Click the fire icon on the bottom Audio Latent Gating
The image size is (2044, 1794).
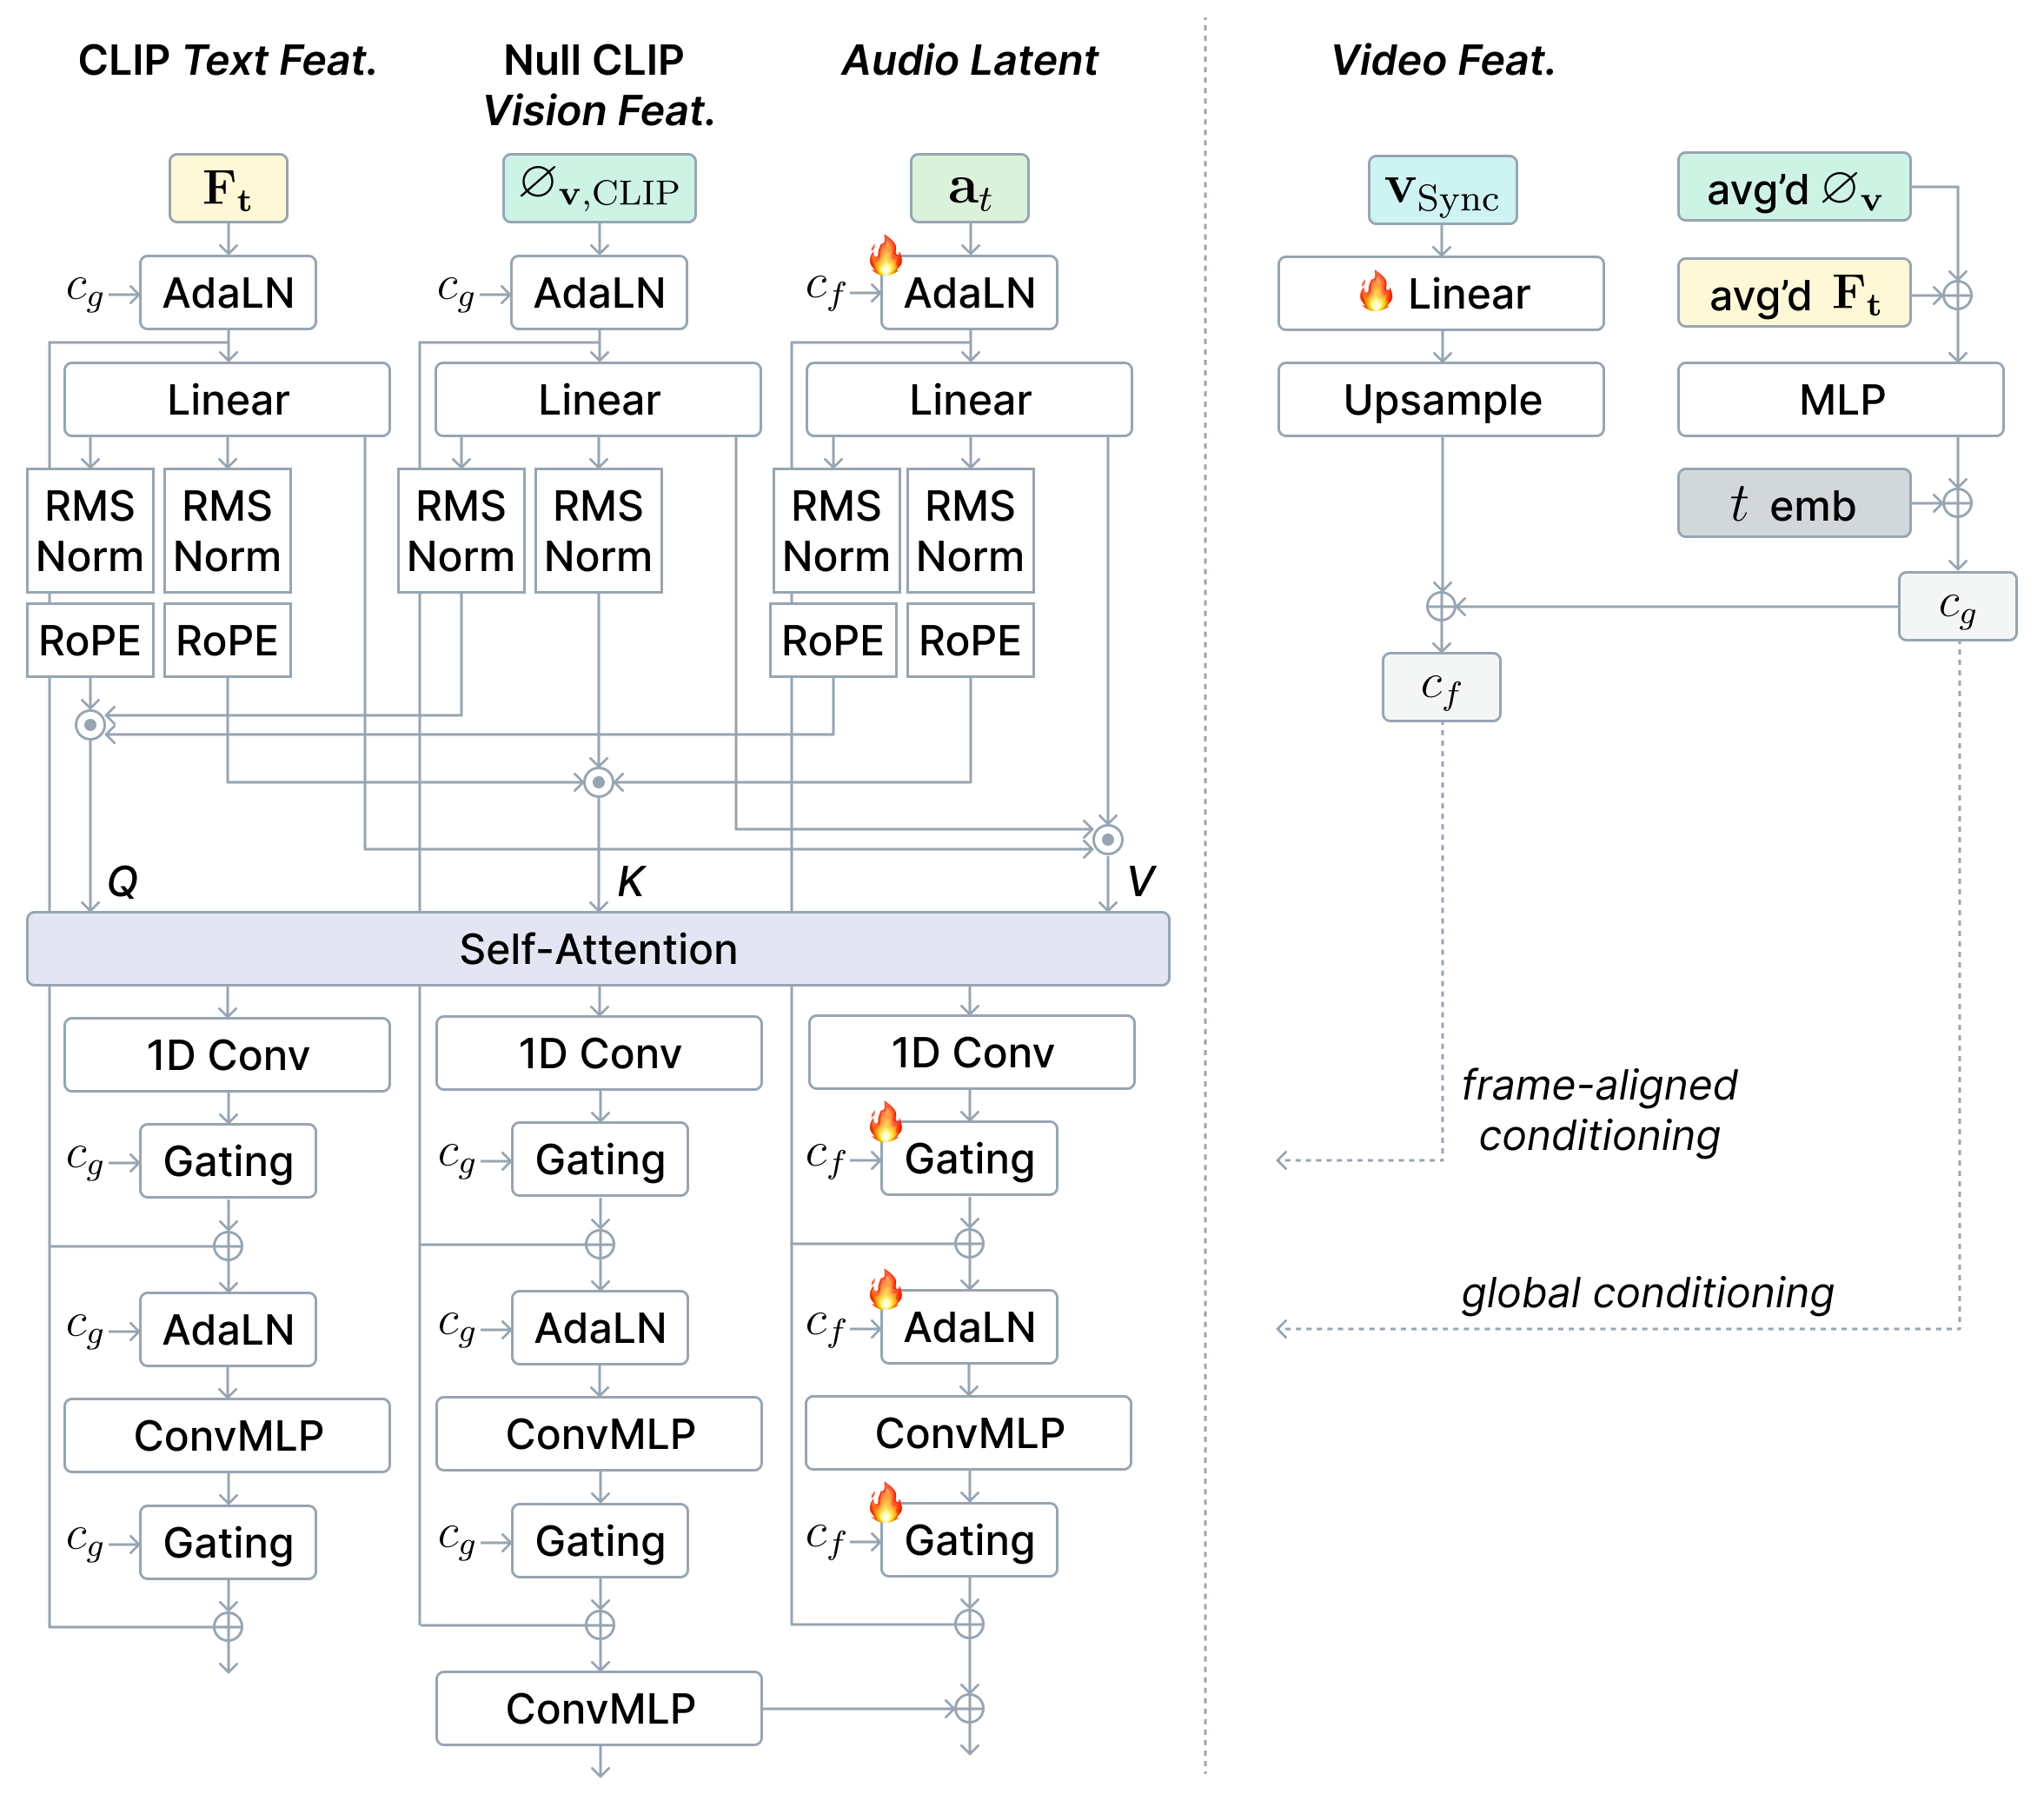885,1504
